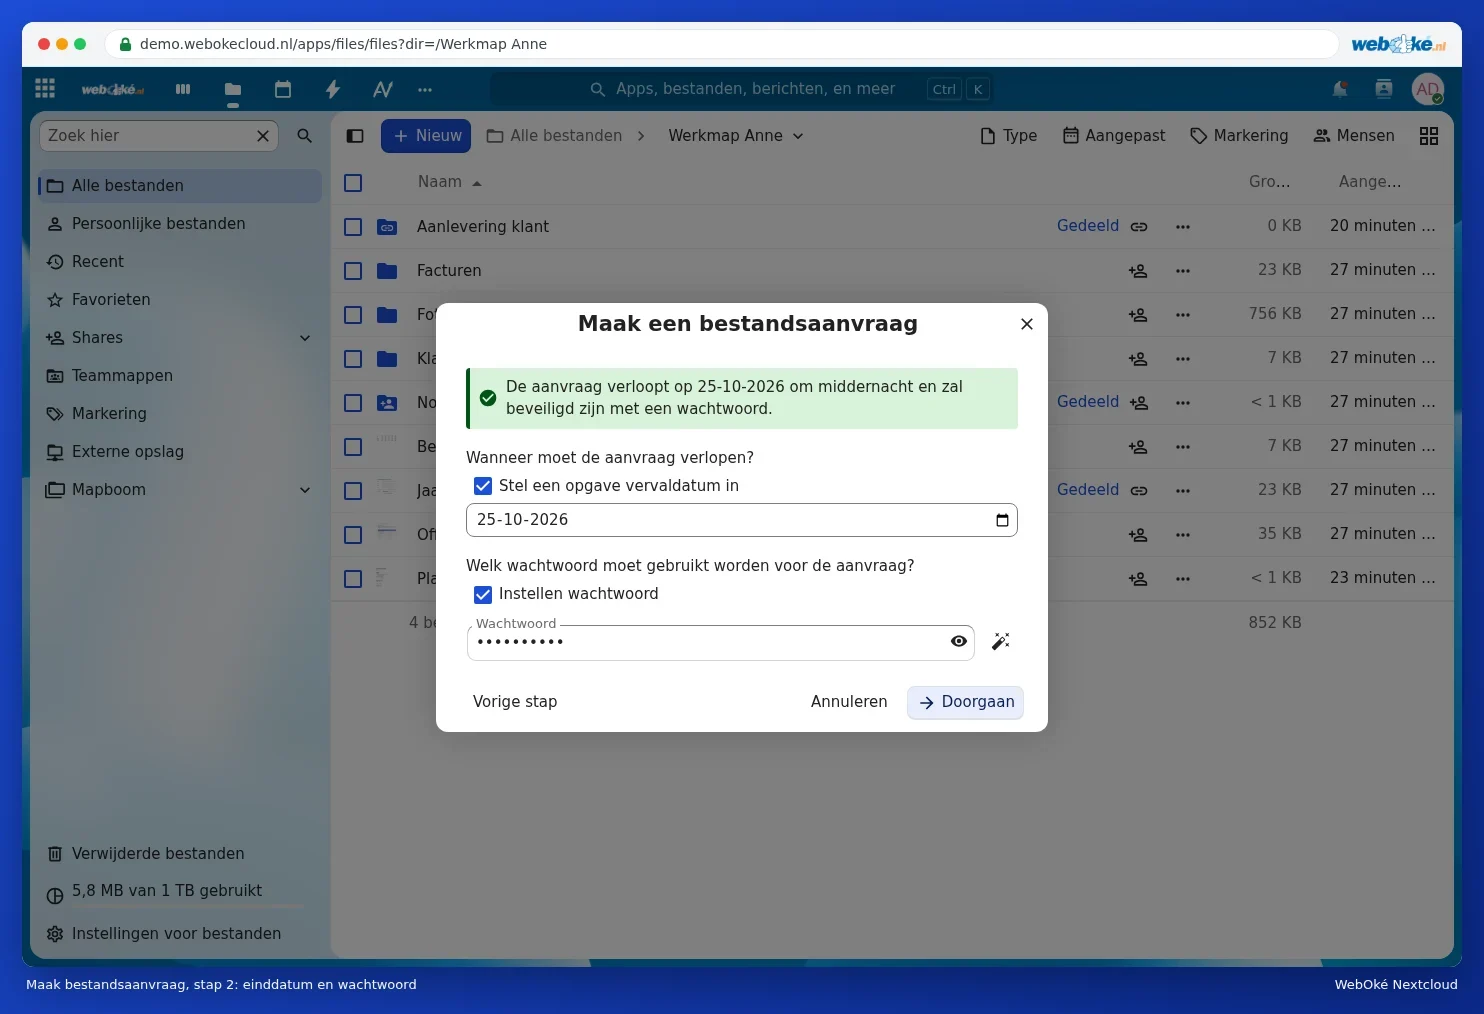The width and height of the screenshot is (1484, 1014).
Task: Open the Aangepast filter dropdown
Action: tap(1114, 136)
